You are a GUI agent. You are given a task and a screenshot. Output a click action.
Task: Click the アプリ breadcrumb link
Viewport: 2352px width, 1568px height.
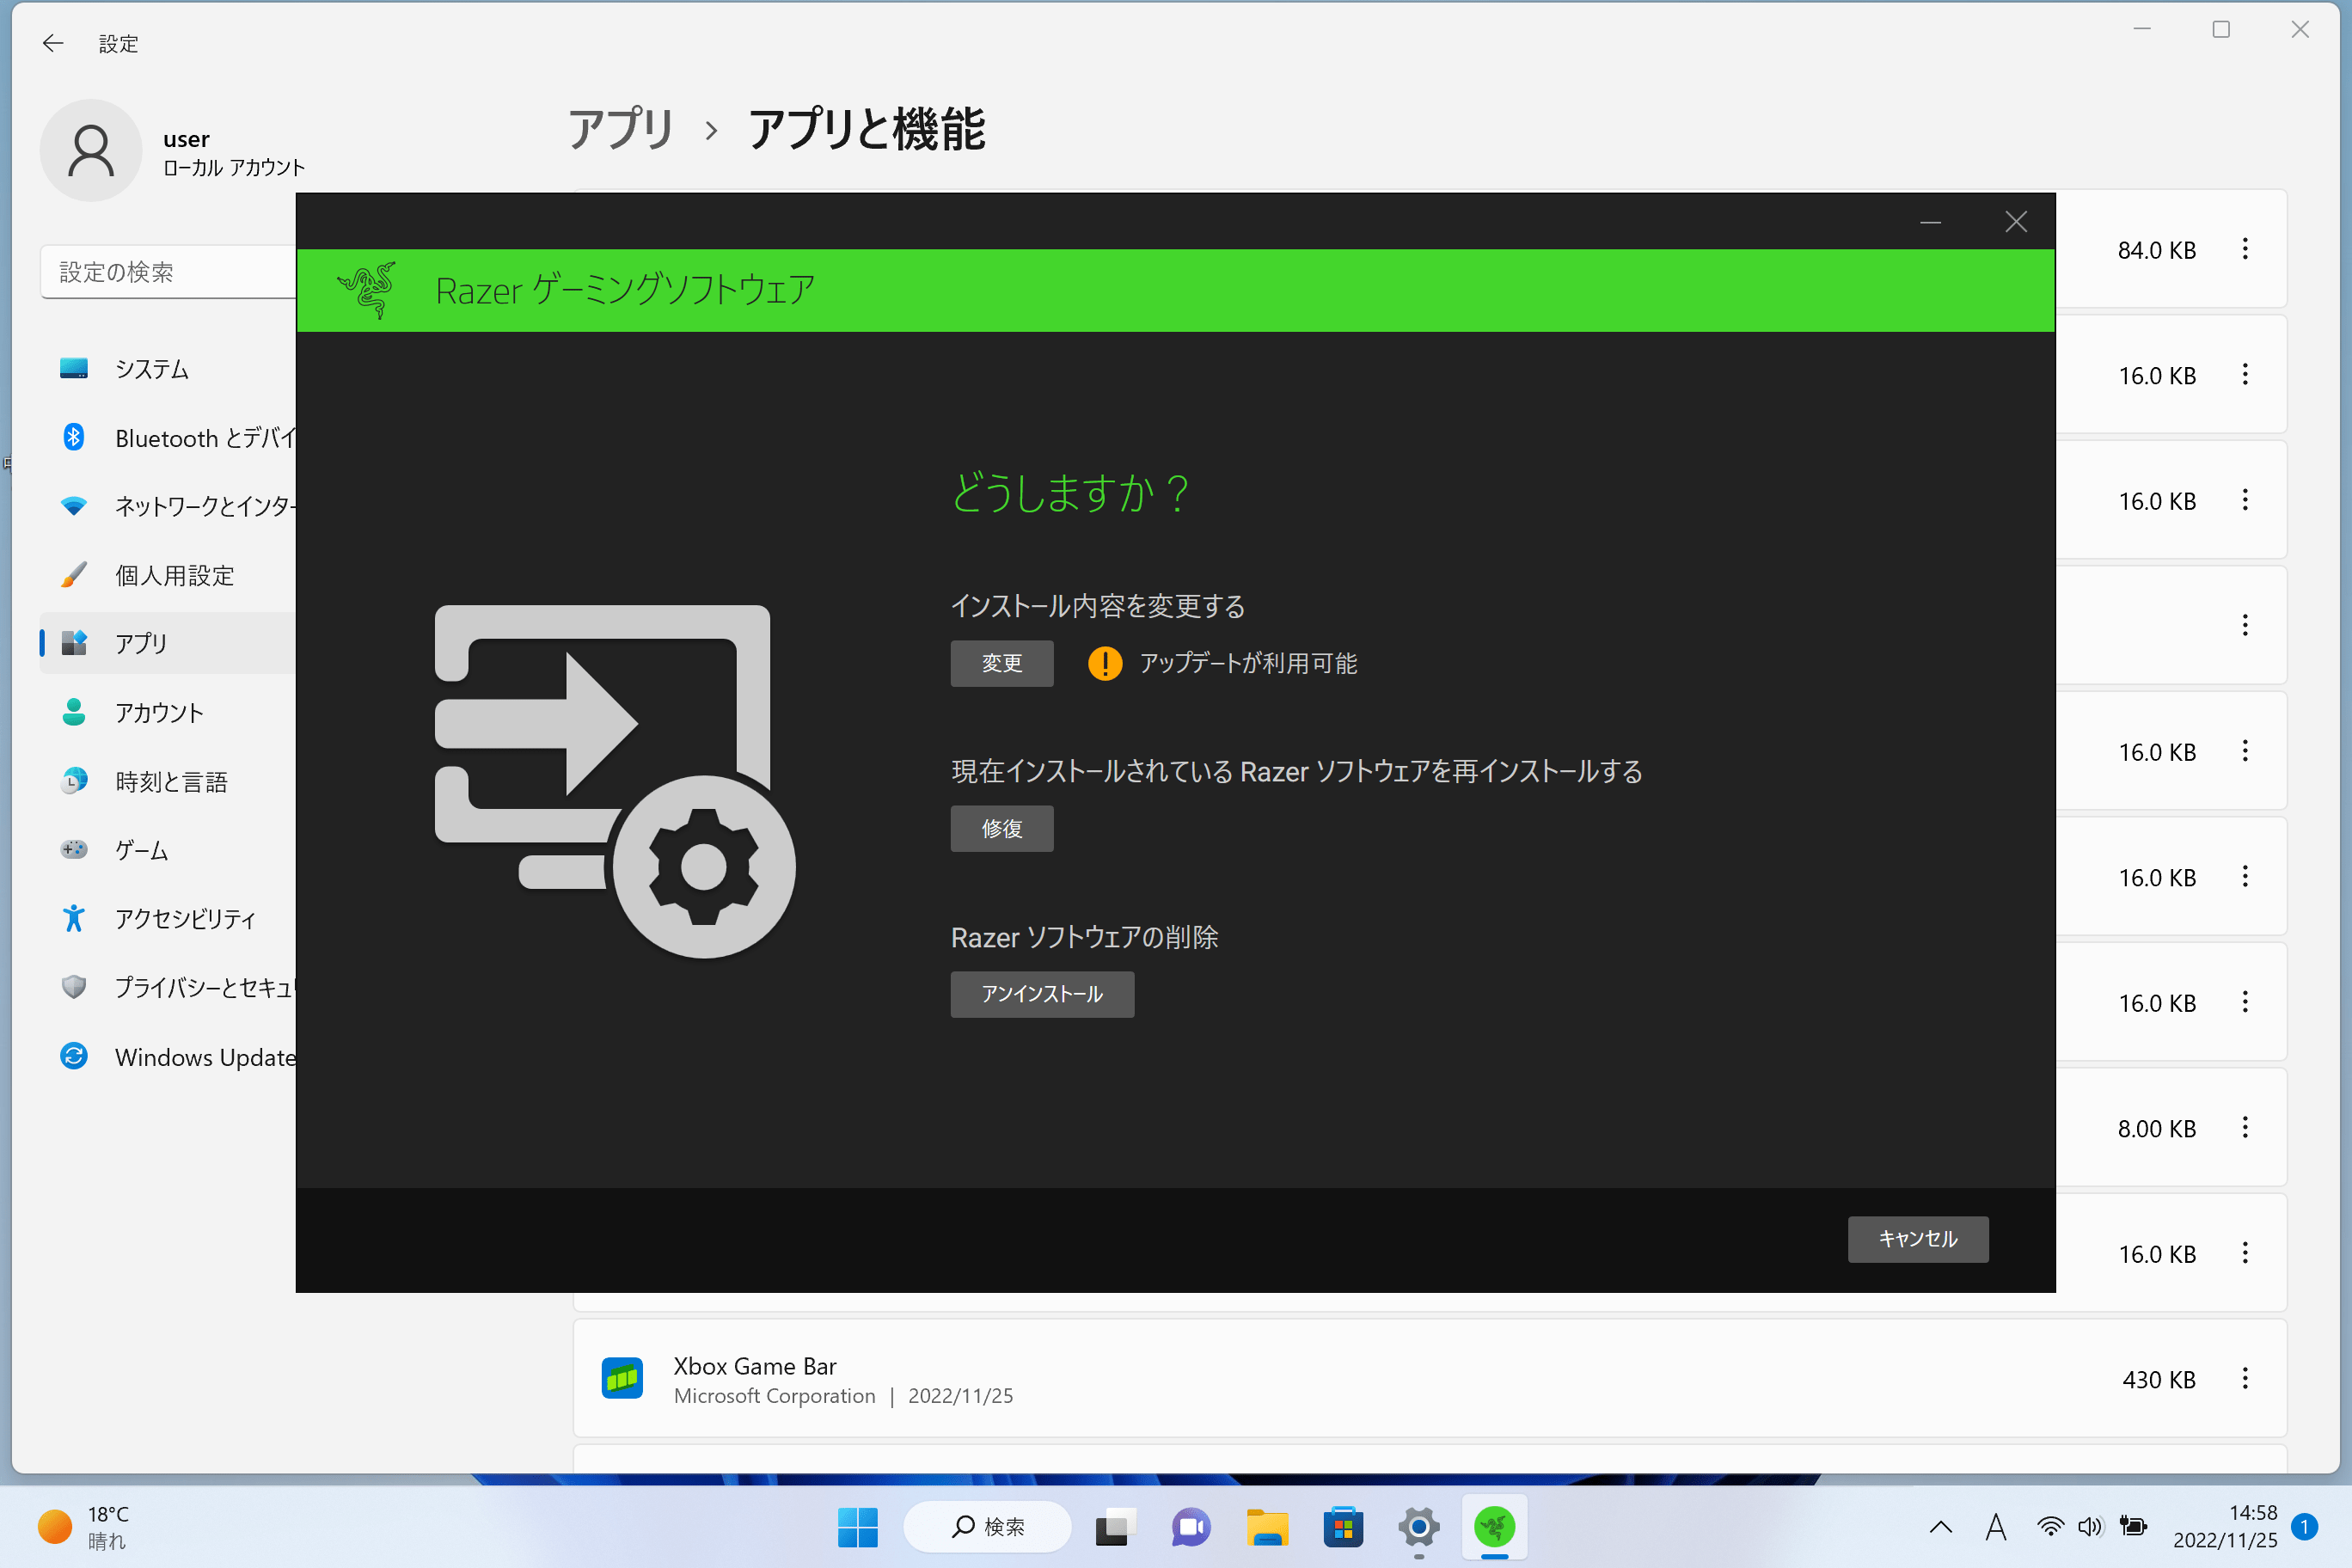coord(621,130)
